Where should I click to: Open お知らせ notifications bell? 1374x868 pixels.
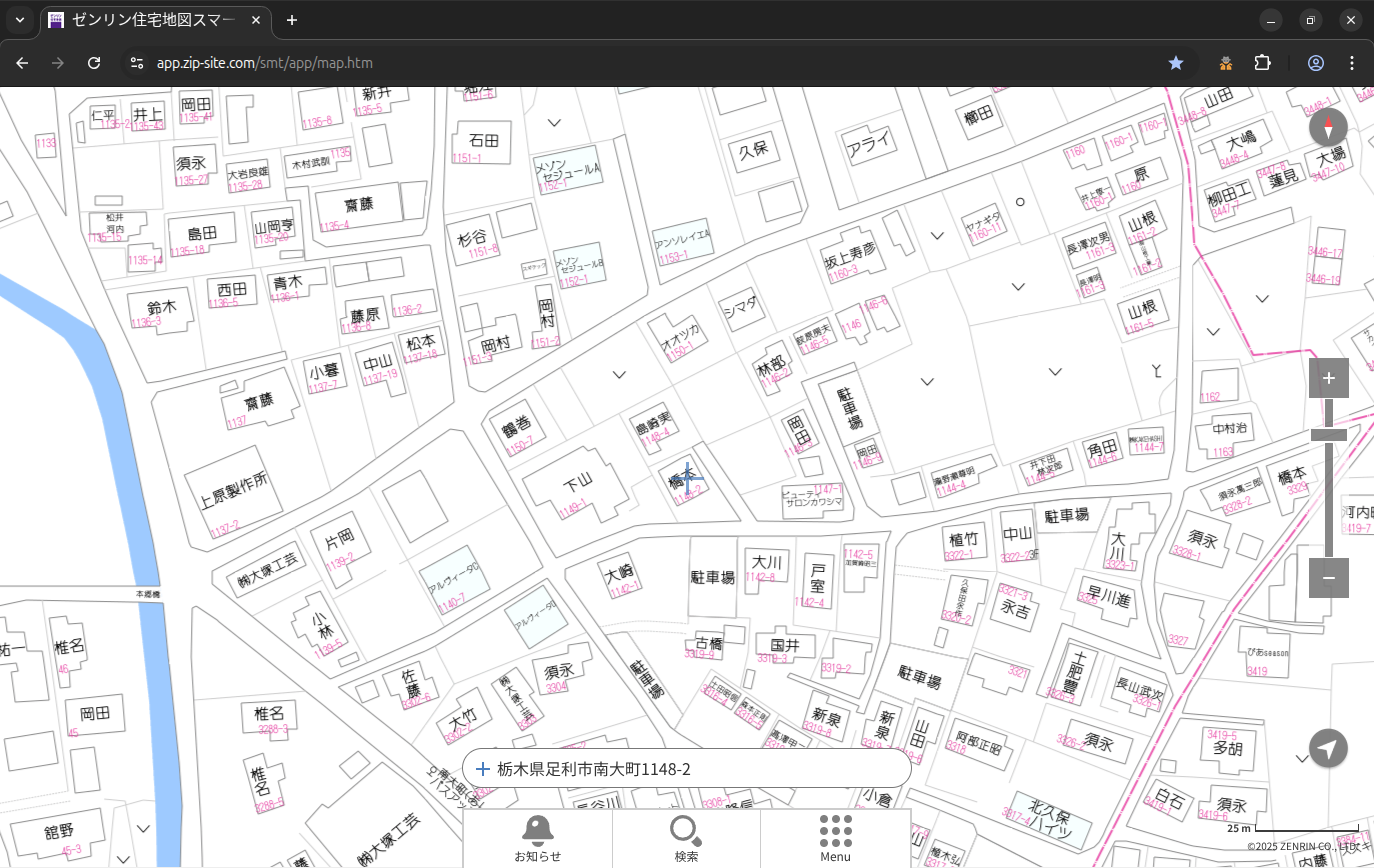click(537, 838)
